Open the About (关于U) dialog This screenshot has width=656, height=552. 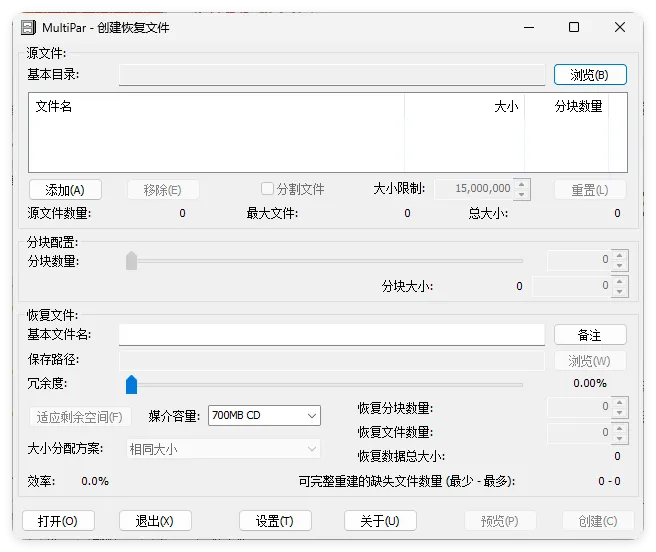379,521
